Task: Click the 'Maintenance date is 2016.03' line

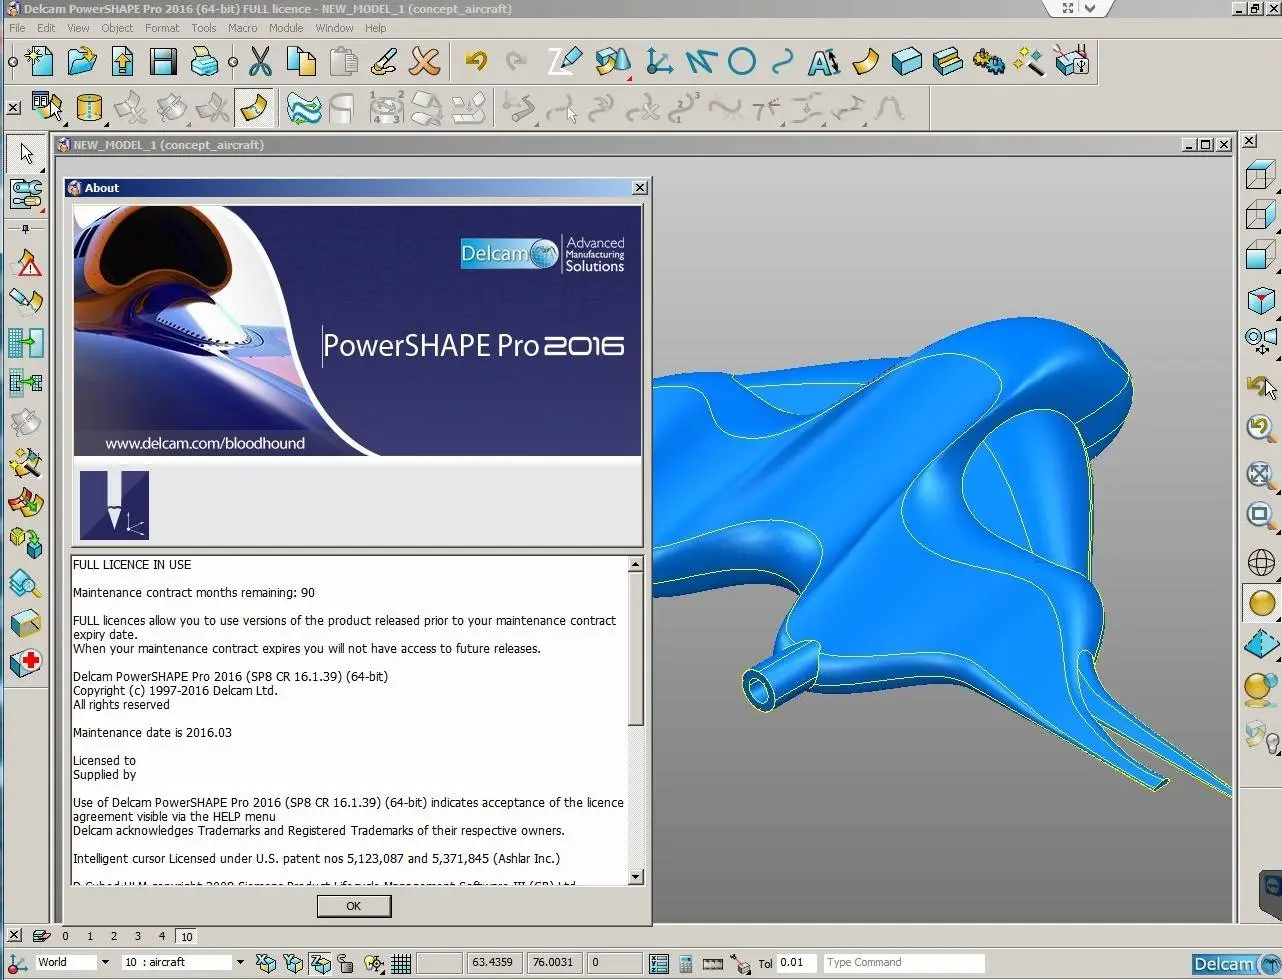Action: click(x=152, y=733)
